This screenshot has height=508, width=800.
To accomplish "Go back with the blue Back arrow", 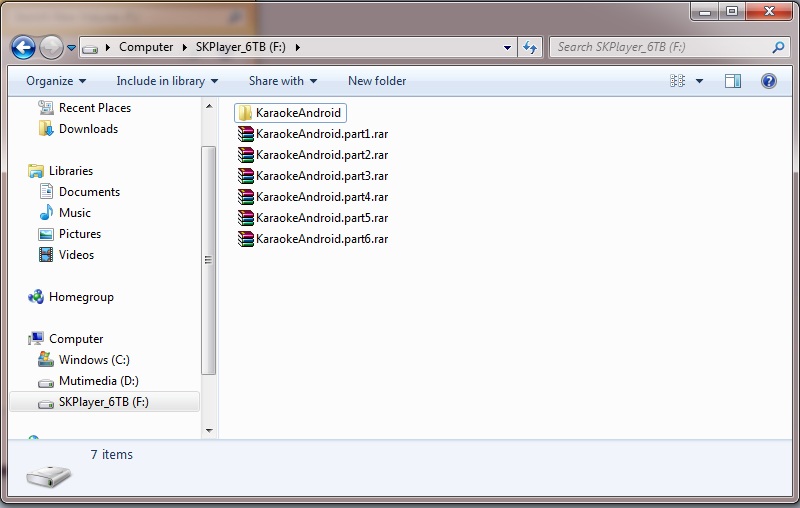I will [23, 47].
